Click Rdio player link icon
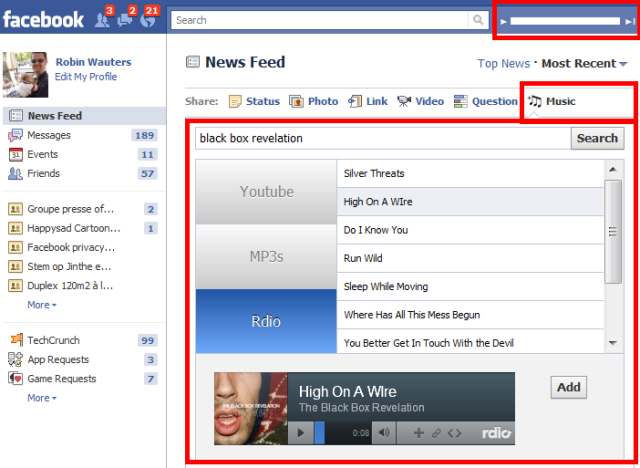 click(436, 433)
